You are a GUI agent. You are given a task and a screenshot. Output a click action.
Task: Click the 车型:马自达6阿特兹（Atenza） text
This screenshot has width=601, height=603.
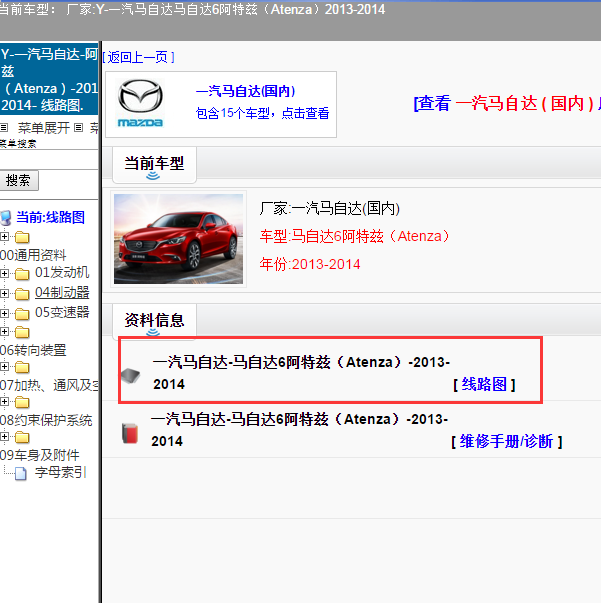pos(355,236)
